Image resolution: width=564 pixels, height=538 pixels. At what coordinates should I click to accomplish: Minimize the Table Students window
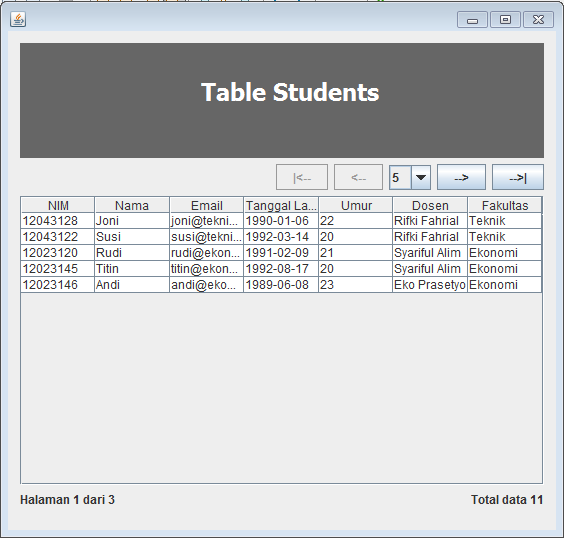coord(472,19)
